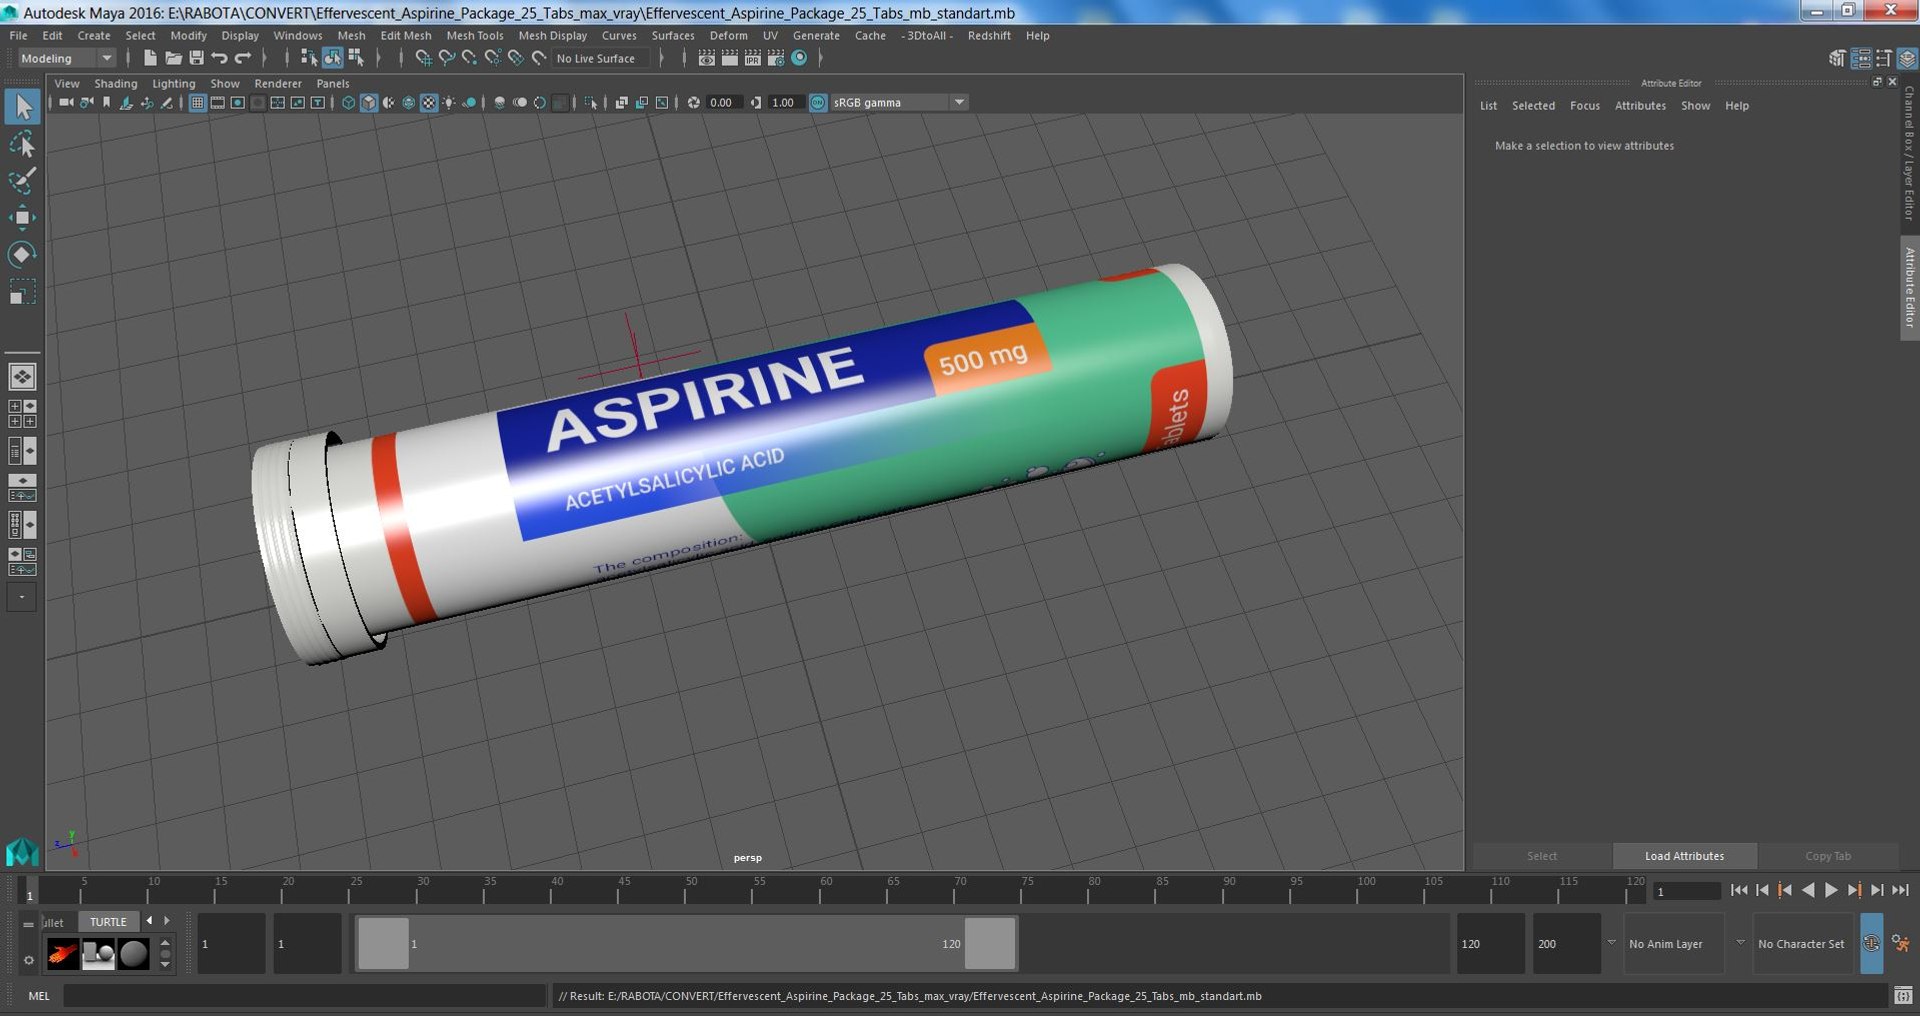The width and height of the screenshot is (1920, 1016).
Task: Open the Mesh Tools menu
Action: point(475,35)
